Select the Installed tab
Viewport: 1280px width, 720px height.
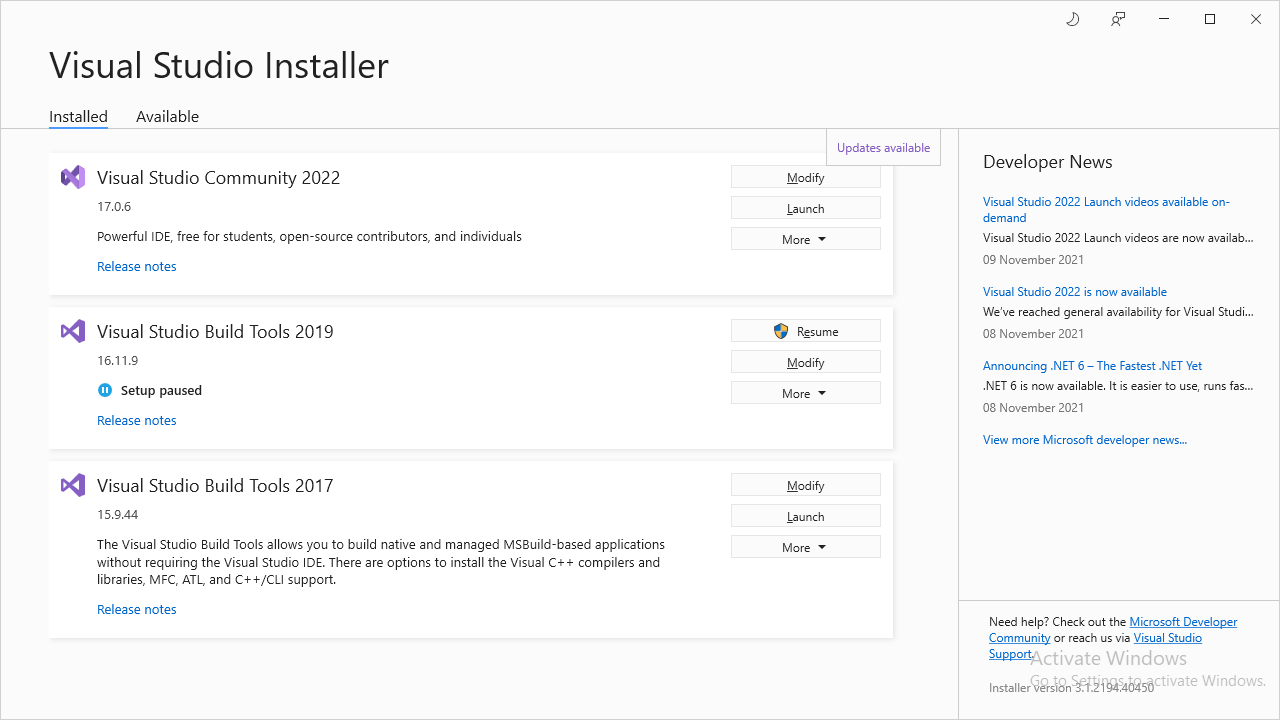(78, 117)
